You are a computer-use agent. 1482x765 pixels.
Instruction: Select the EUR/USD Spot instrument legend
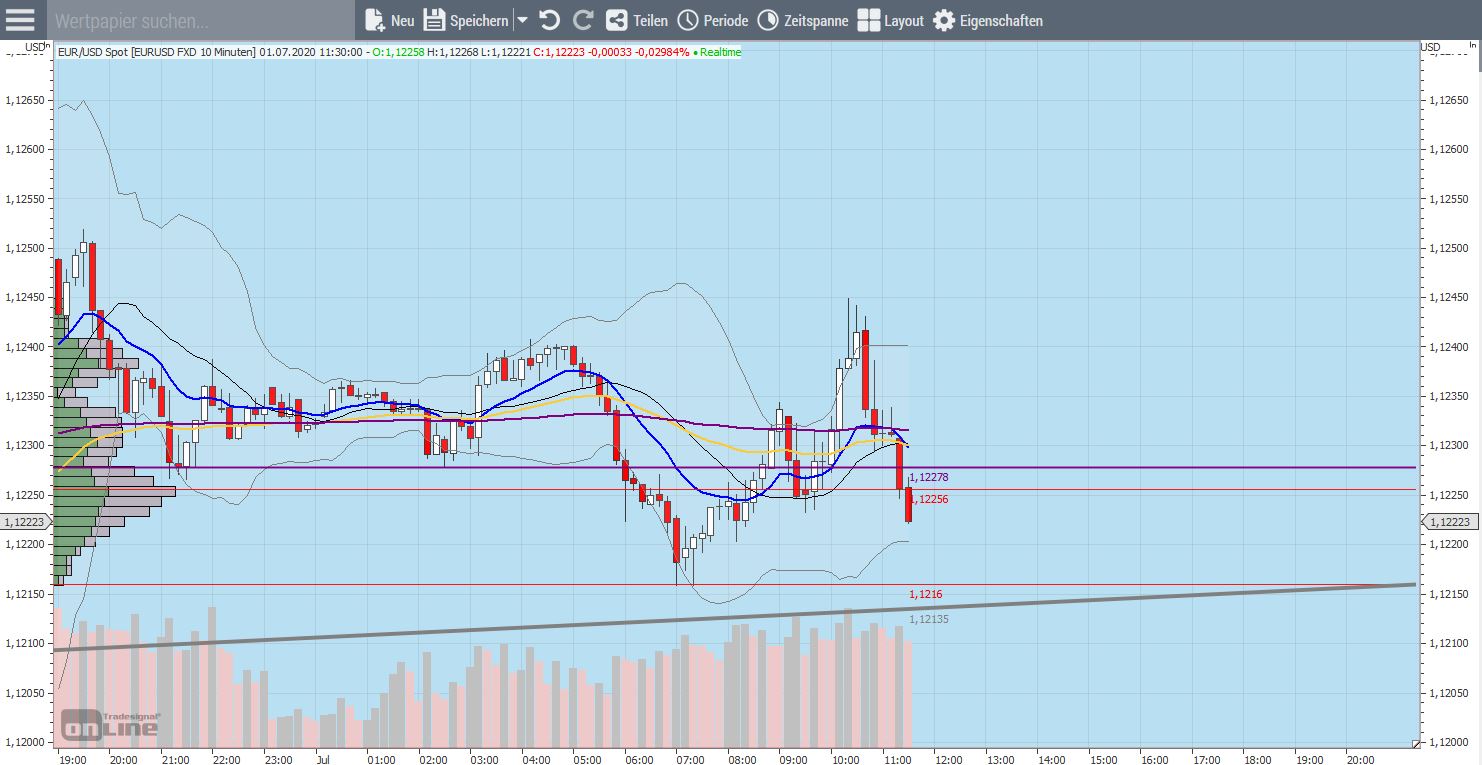[x=155, y=51]
